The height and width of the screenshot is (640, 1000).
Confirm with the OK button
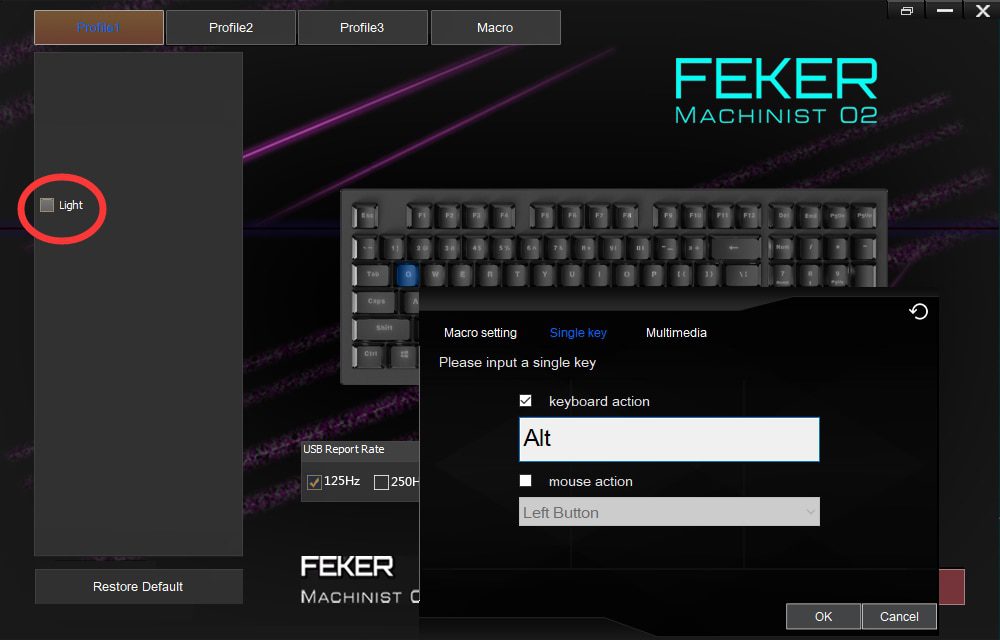[822, 616]
